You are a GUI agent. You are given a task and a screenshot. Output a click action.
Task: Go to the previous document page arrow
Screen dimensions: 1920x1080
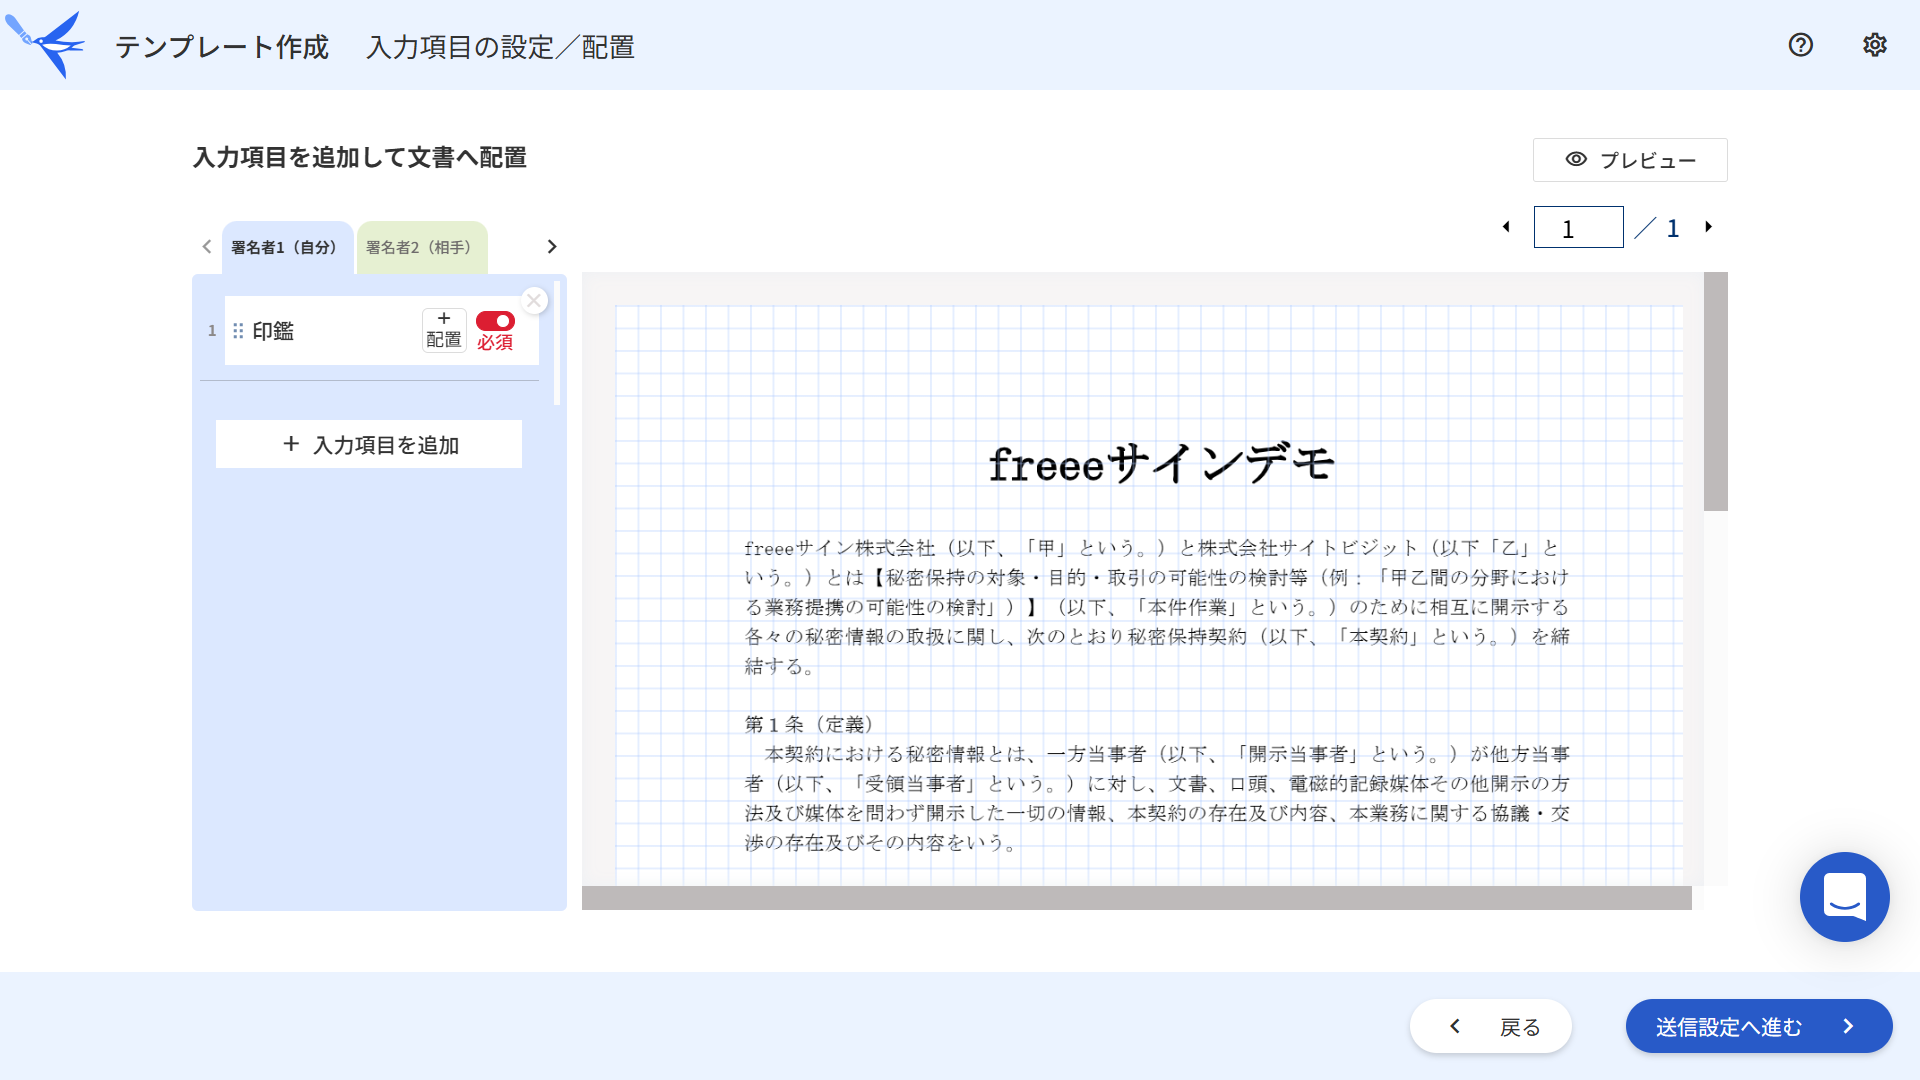point(1506,227)
